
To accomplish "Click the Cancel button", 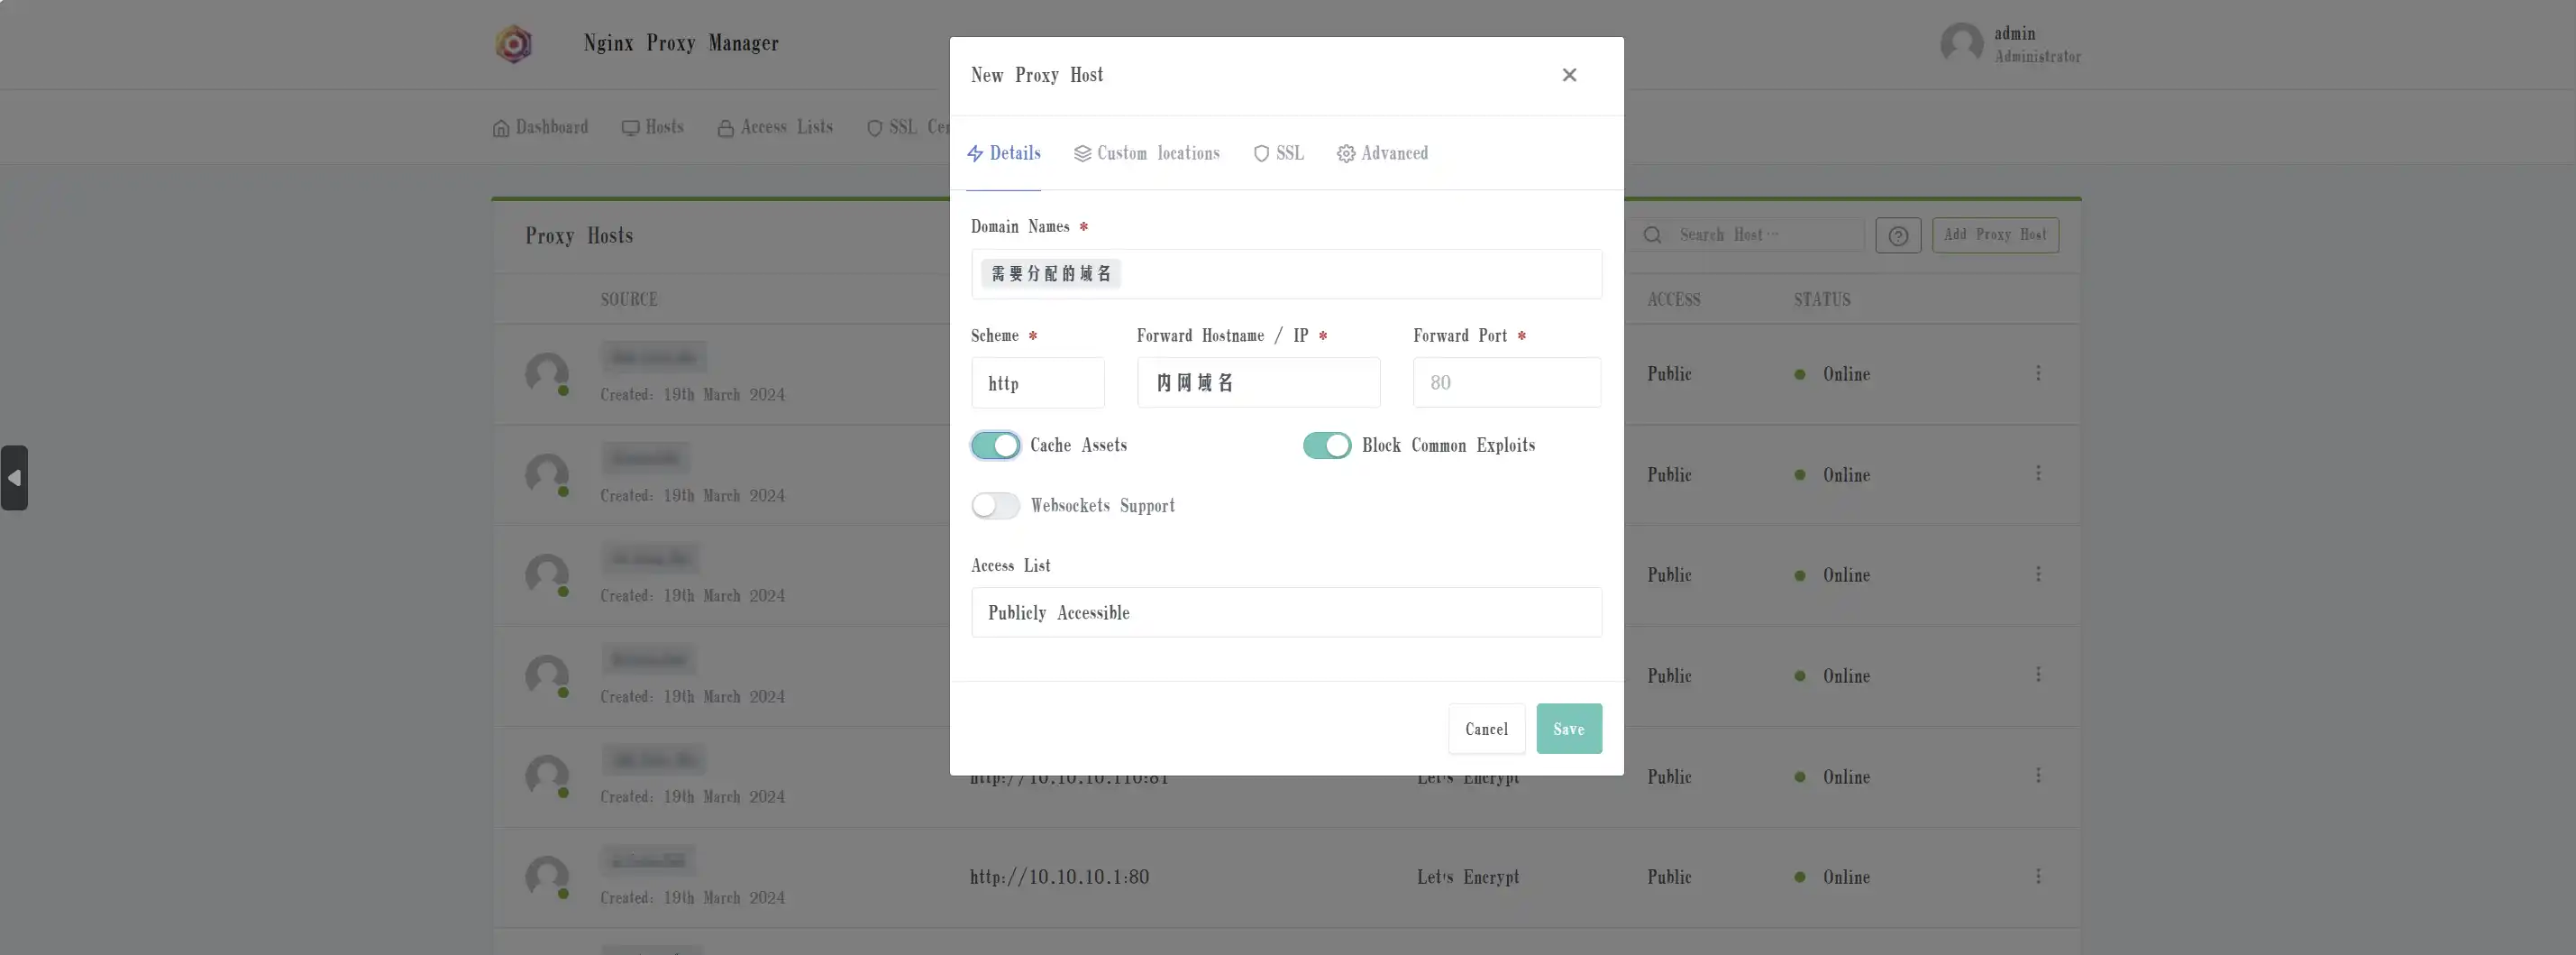I will point(1486,729).
